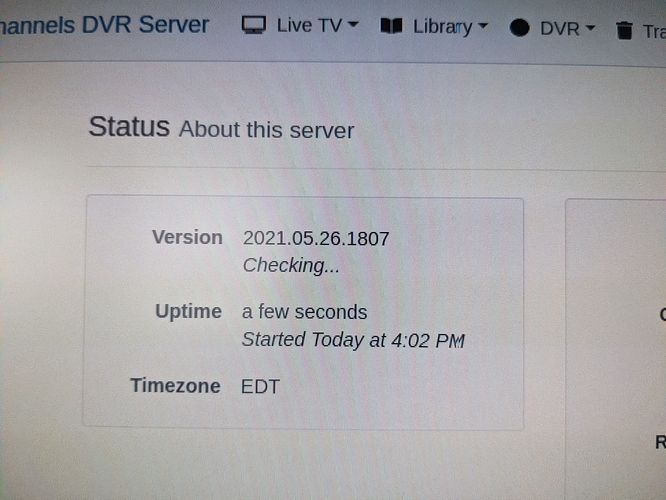Expand the Live TV dropdown arrow
666x500 pixels.
(353, 24)
